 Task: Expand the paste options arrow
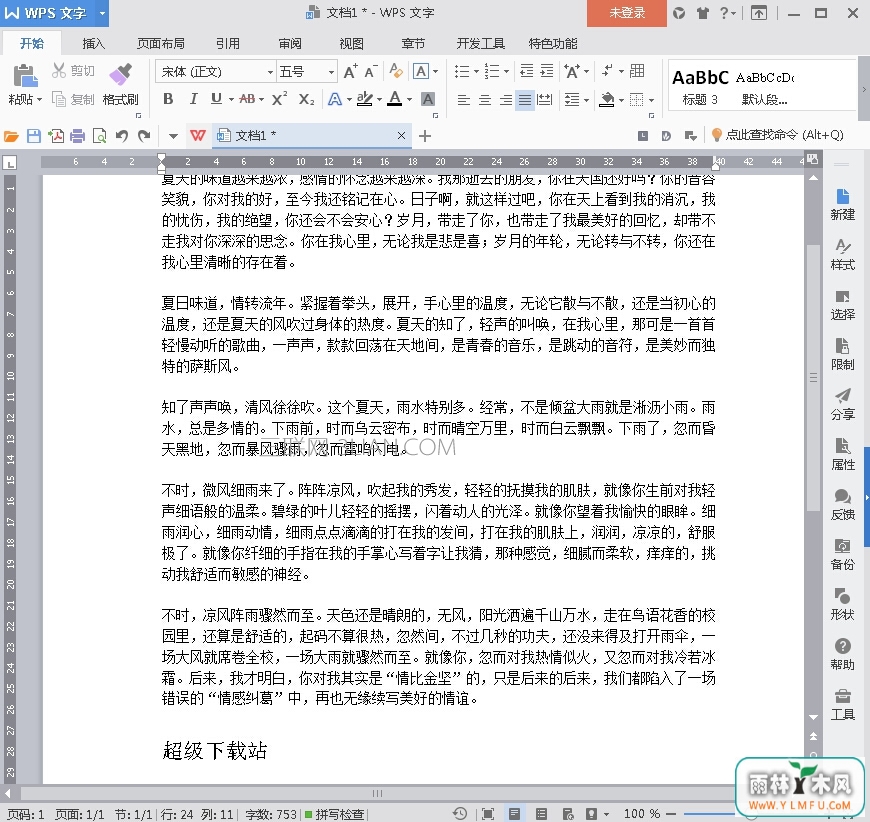click(x=39, y=100)
